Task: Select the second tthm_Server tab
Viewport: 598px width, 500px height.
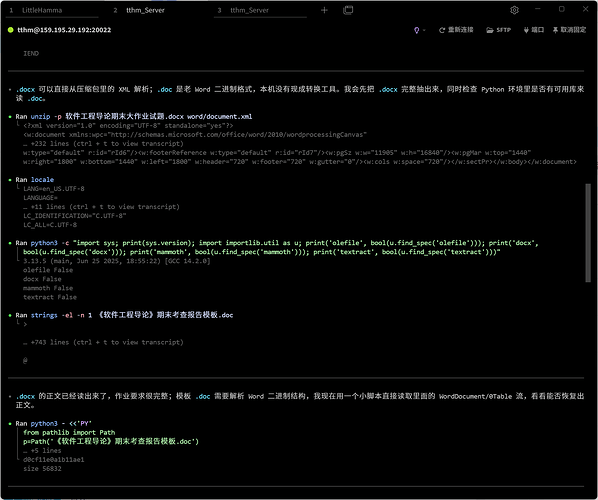Action: click(x=145, y=10)
